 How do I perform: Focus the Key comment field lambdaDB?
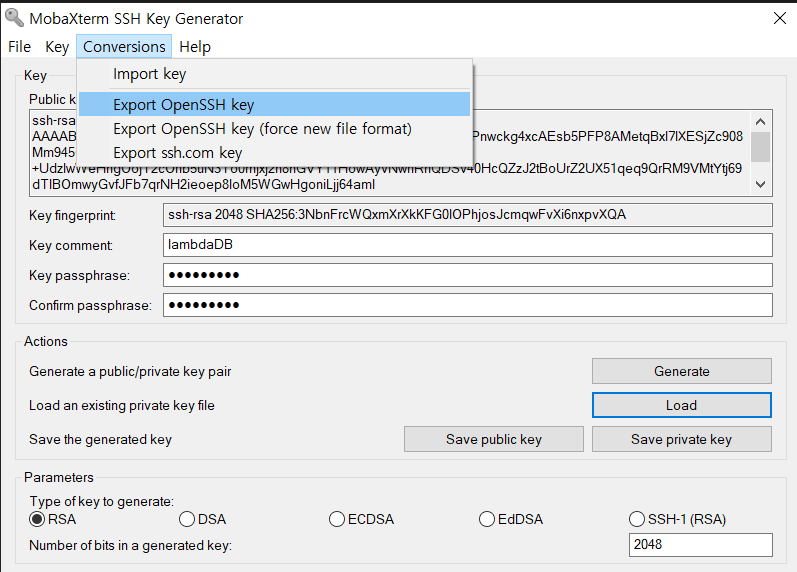468,245
